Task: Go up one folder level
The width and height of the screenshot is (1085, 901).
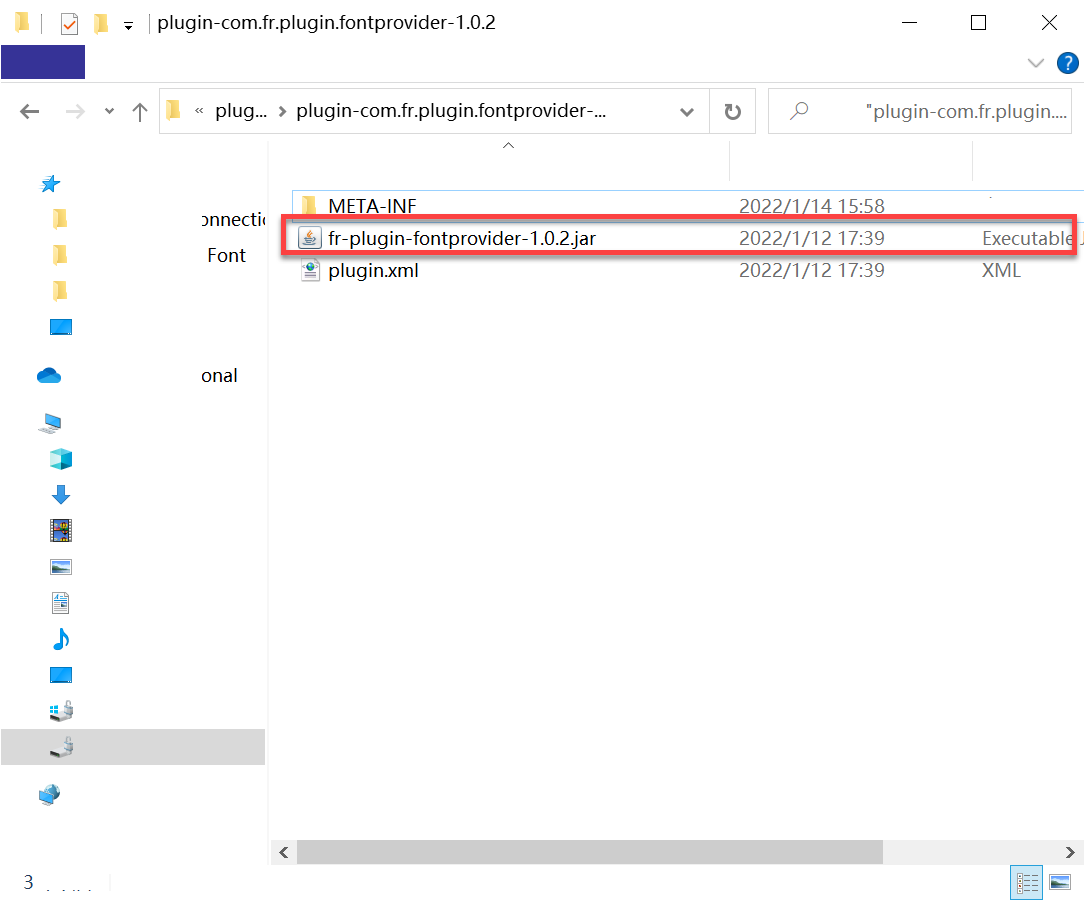Action: point(140,111)
